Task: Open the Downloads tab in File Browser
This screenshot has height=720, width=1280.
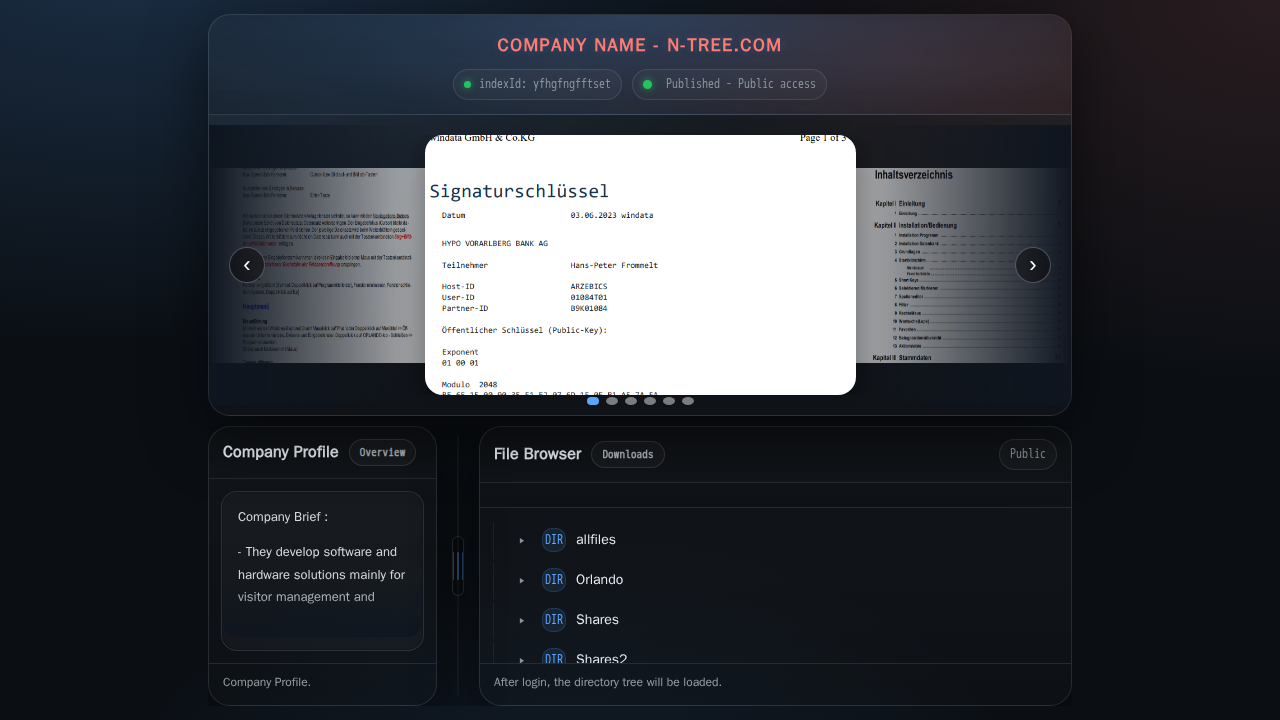Action: pyautogui.click(x=628, y=455)
